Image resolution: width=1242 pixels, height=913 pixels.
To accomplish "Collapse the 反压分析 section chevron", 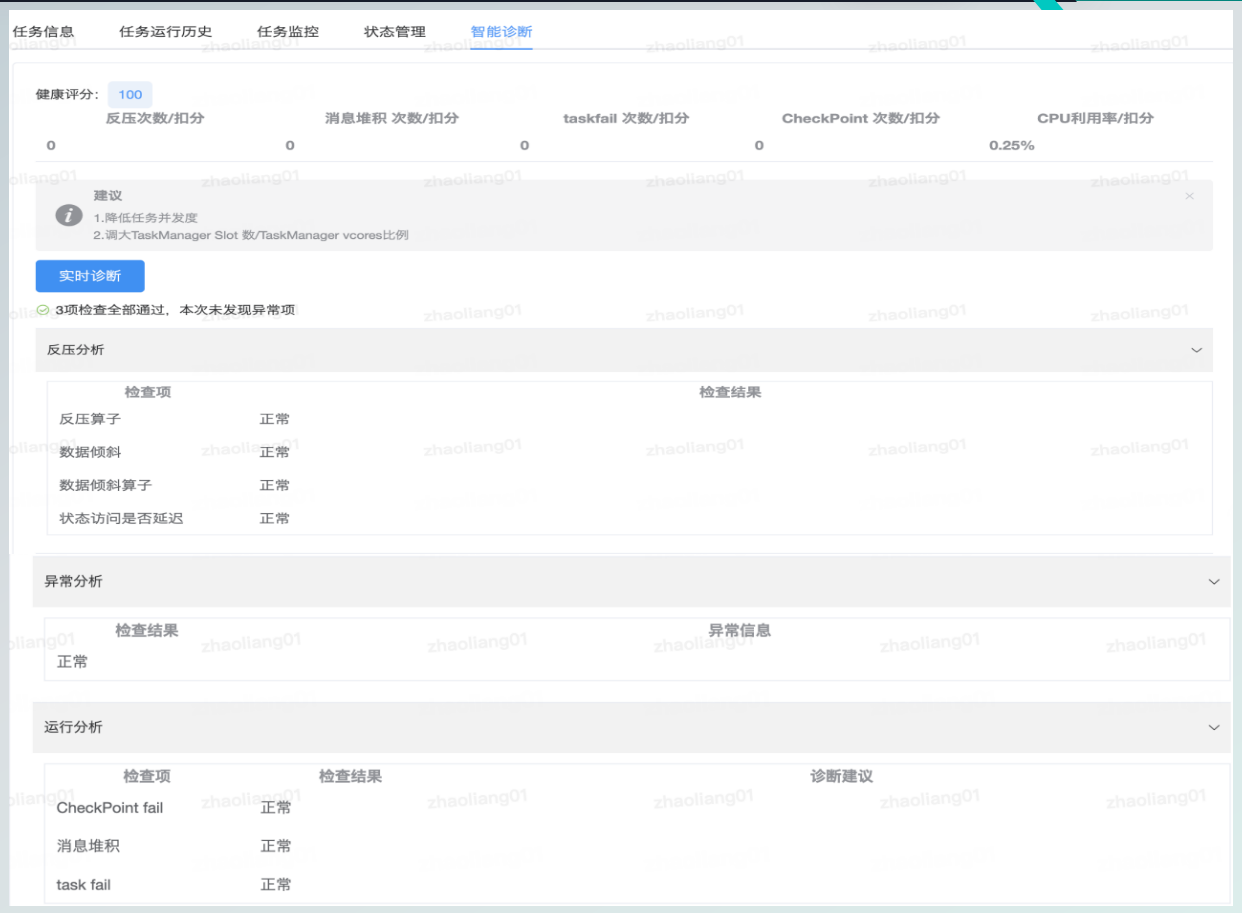I will 1196,350.
